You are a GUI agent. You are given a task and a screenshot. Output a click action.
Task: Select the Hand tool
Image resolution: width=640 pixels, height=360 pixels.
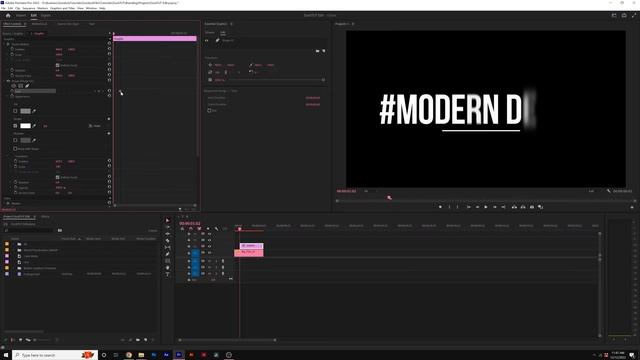pyautogui.click(x=167, y=268)
